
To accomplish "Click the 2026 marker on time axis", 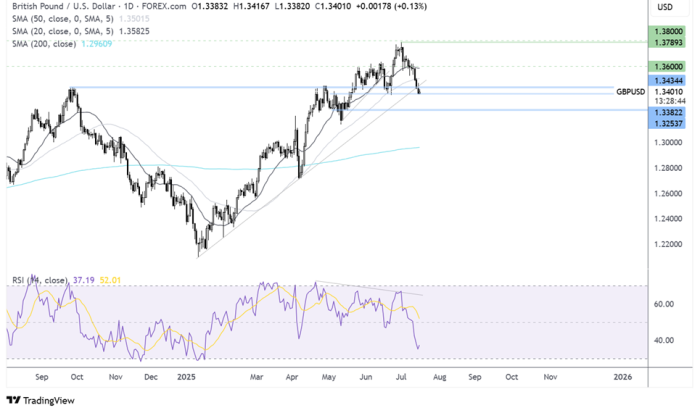I will [622, 377].
